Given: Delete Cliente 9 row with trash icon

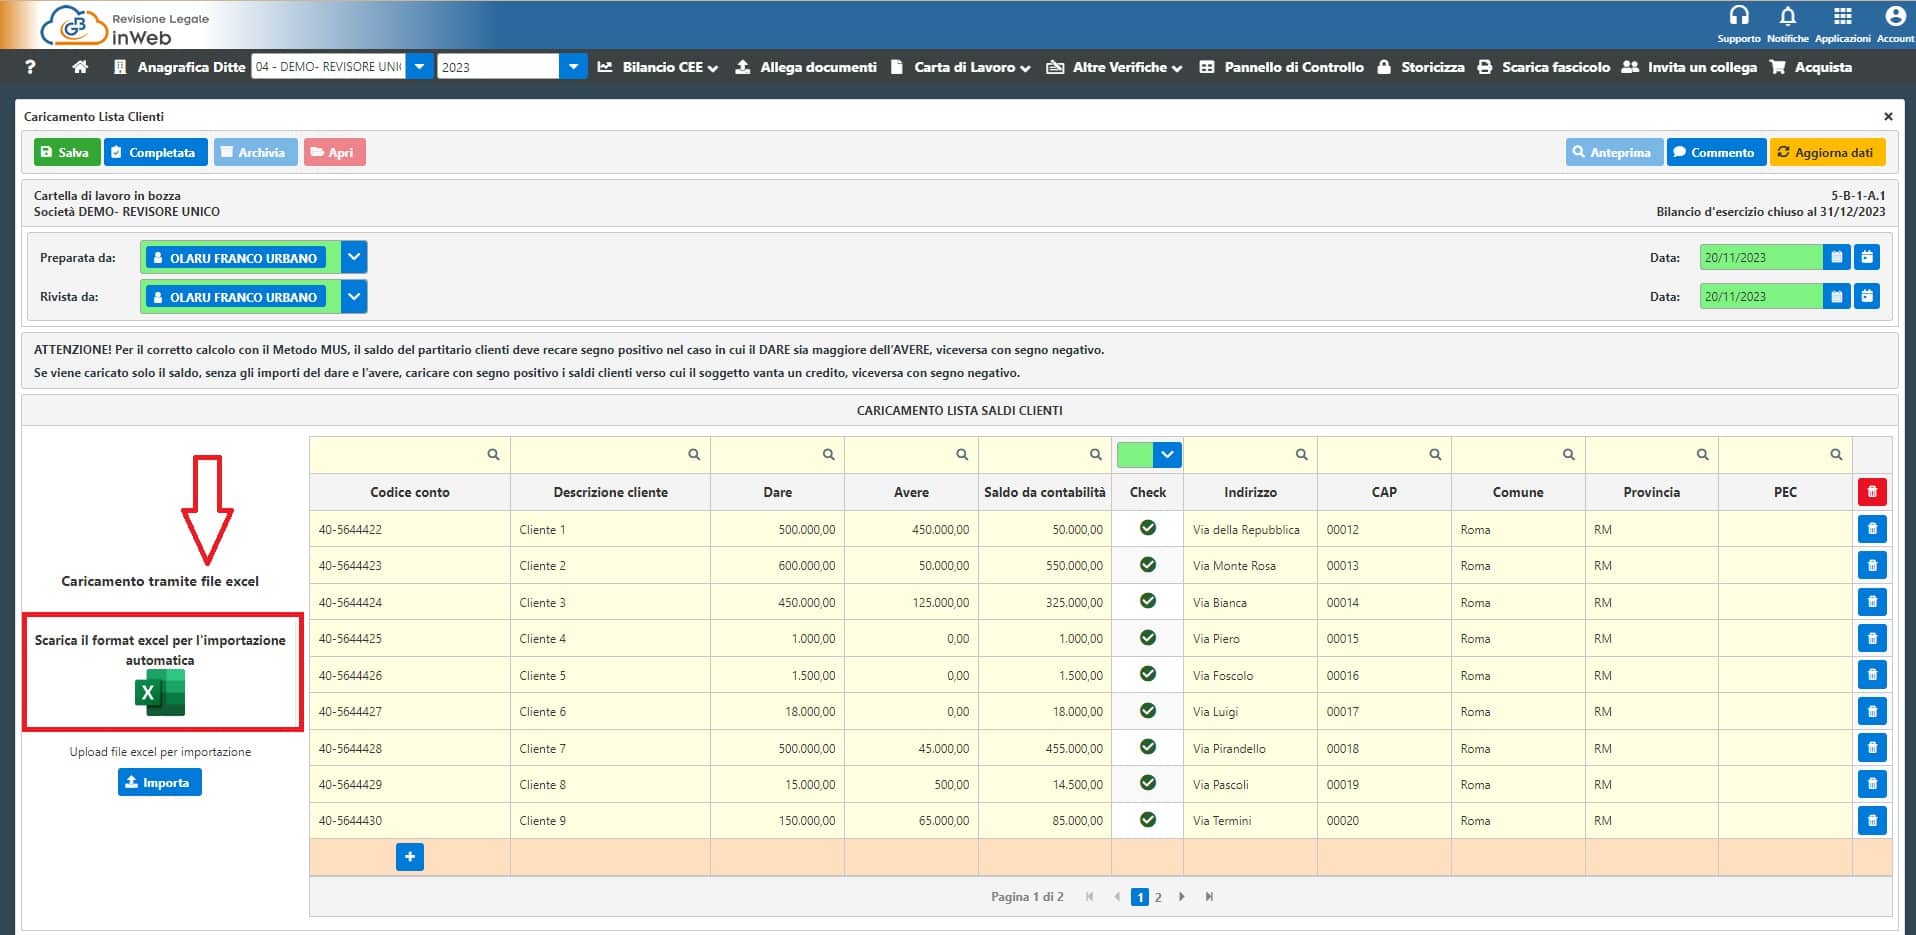Looking at the screenshot, I should tap(1872, 820).
